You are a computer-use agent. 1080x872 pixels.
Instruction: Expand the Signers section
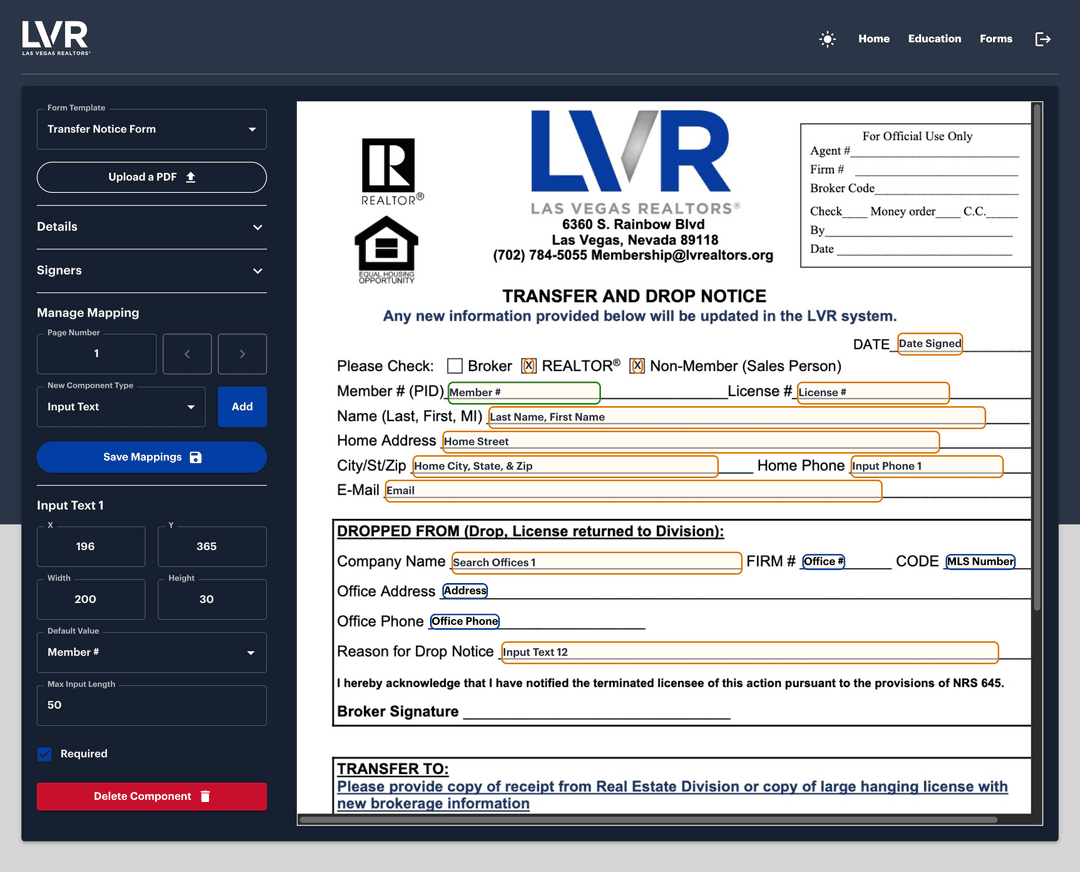152,271
